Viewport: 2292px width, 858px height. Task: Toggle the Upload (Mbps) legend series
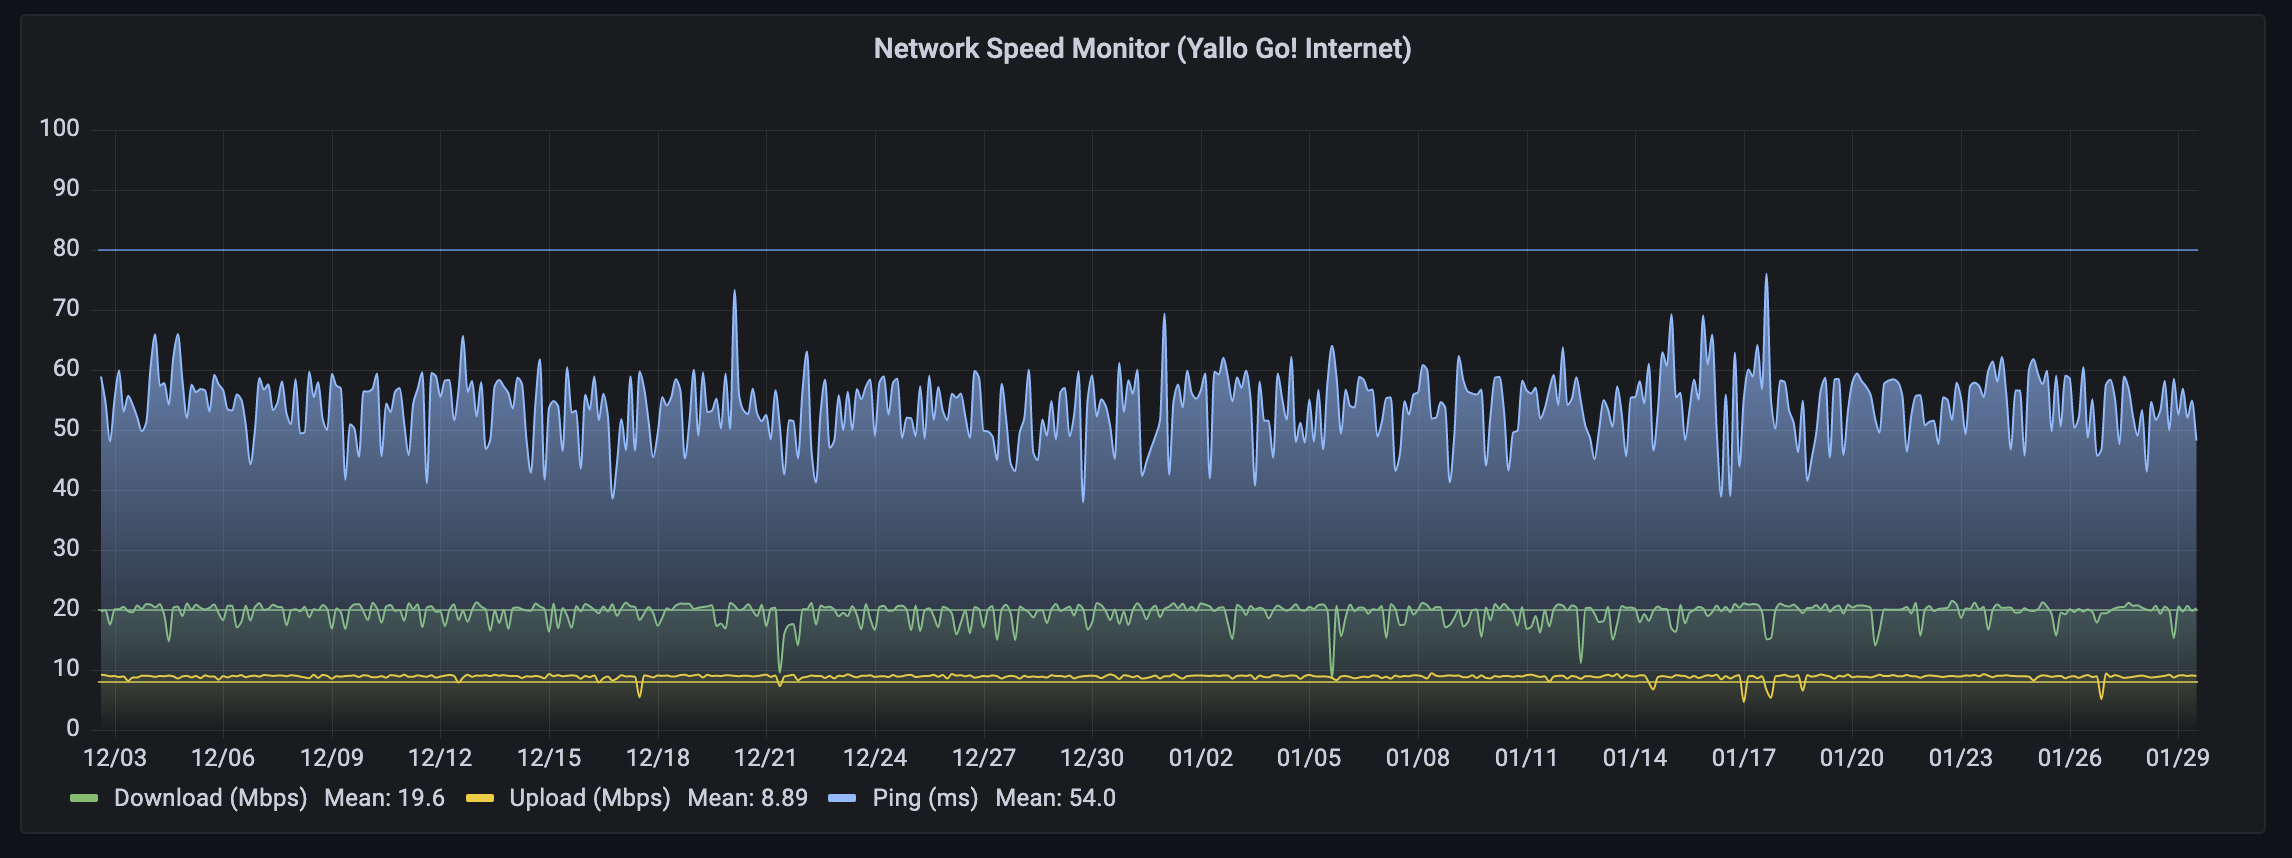coord(590,798)
